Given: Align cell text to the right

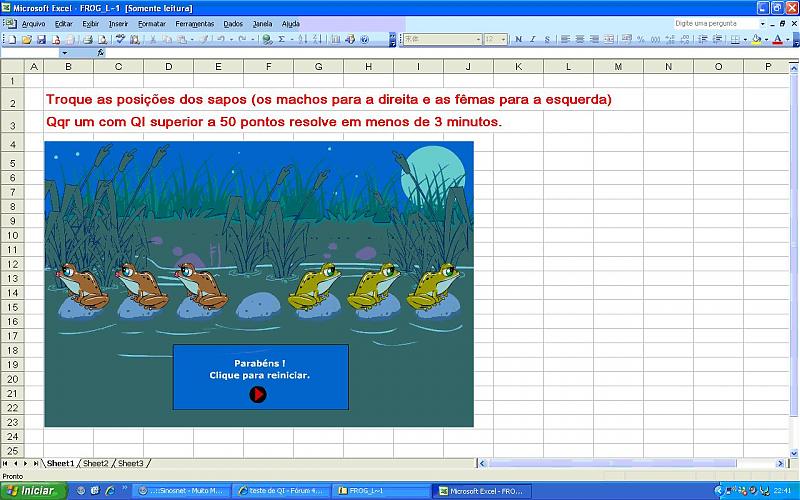Looking at the screenshot, I should [x=594, y=39].
